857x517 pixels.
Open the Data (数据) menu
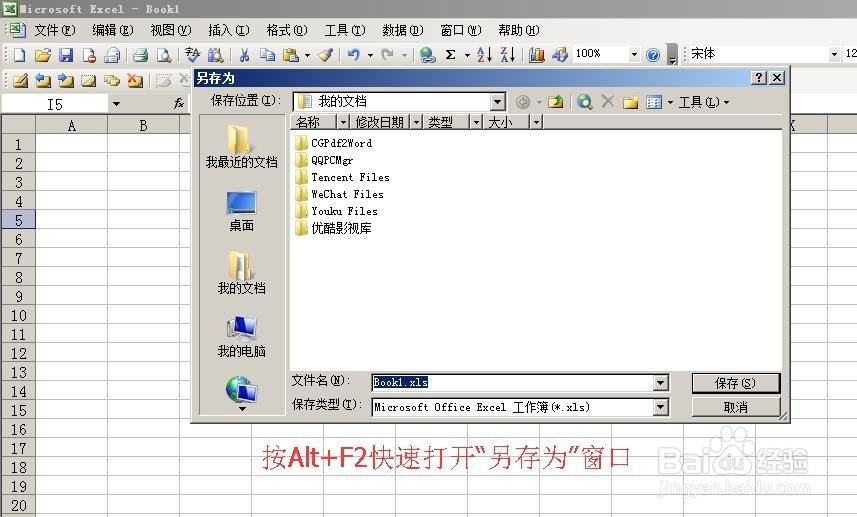click(403, 30)
